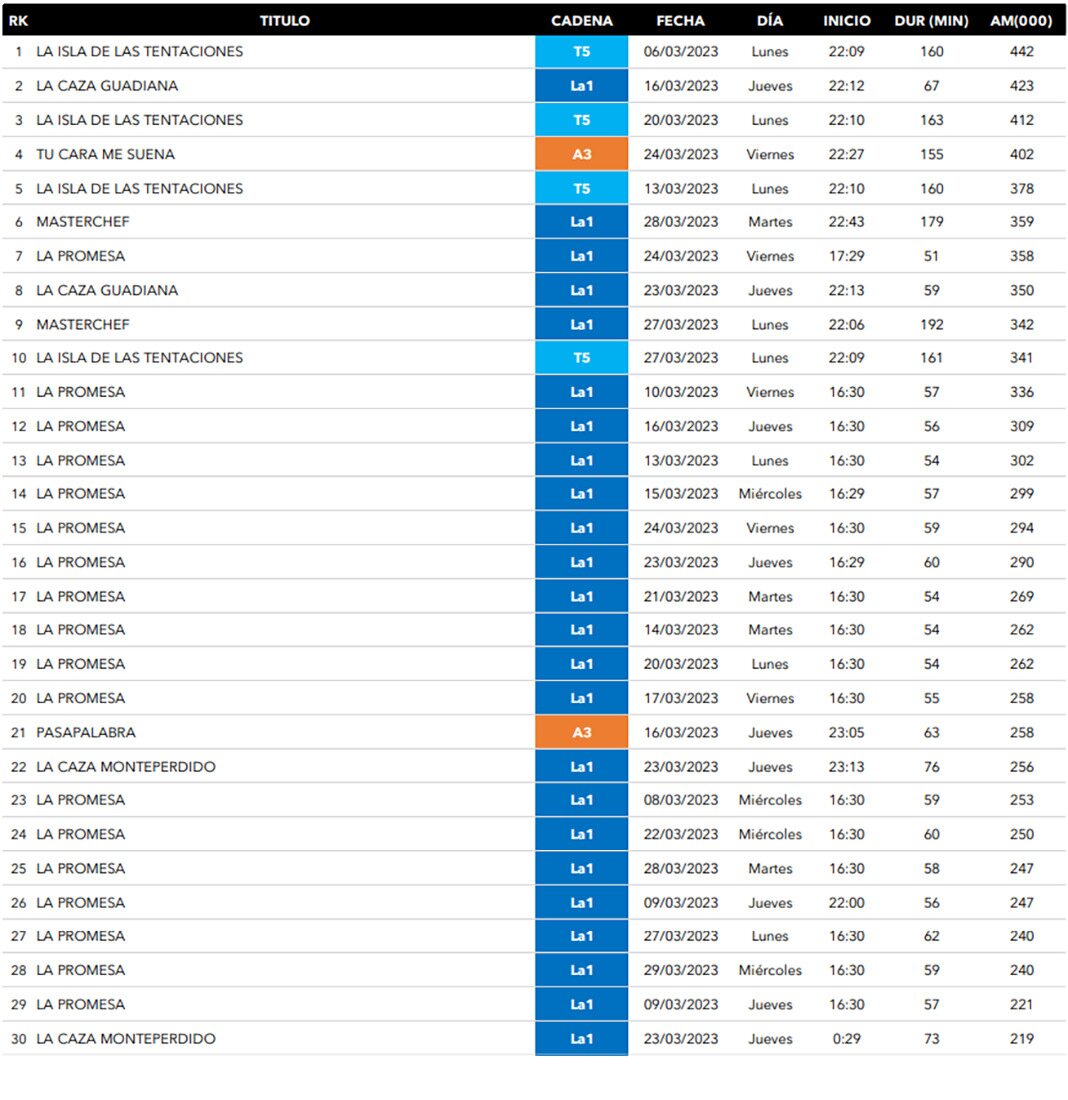Sort the table by FECHA header
Image resolution: width=1068 pixels, height=1100 pixels.
pos(680,21)
